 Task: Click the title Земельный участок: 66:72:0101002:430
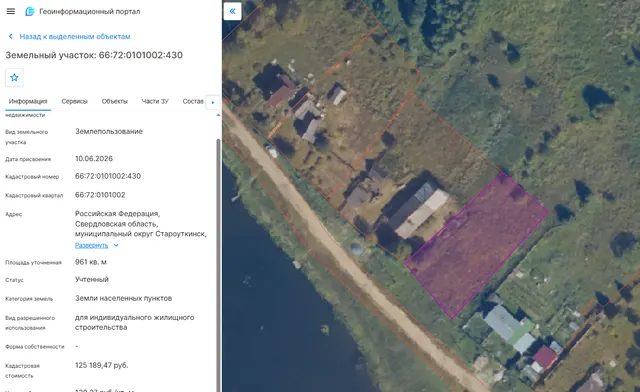point(94,55)
